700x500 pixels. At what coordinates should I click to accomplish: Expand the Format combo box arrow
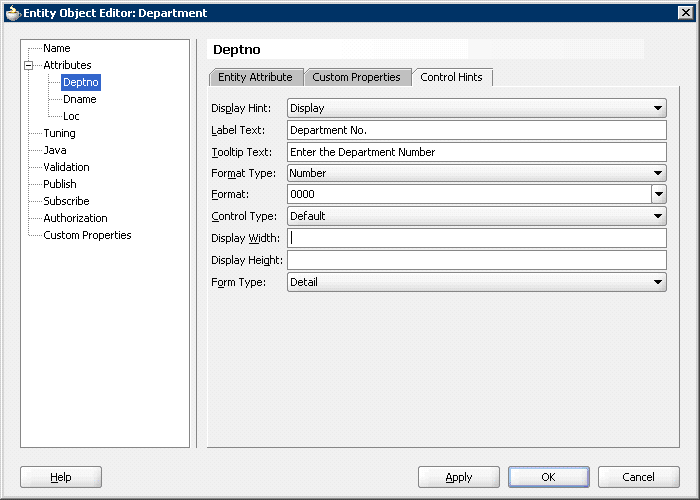point(659,195)
